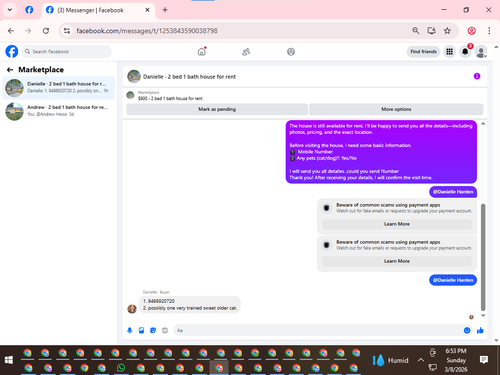
Task: Expand the system tray hidden icons
Action: [x=421, y=360]
